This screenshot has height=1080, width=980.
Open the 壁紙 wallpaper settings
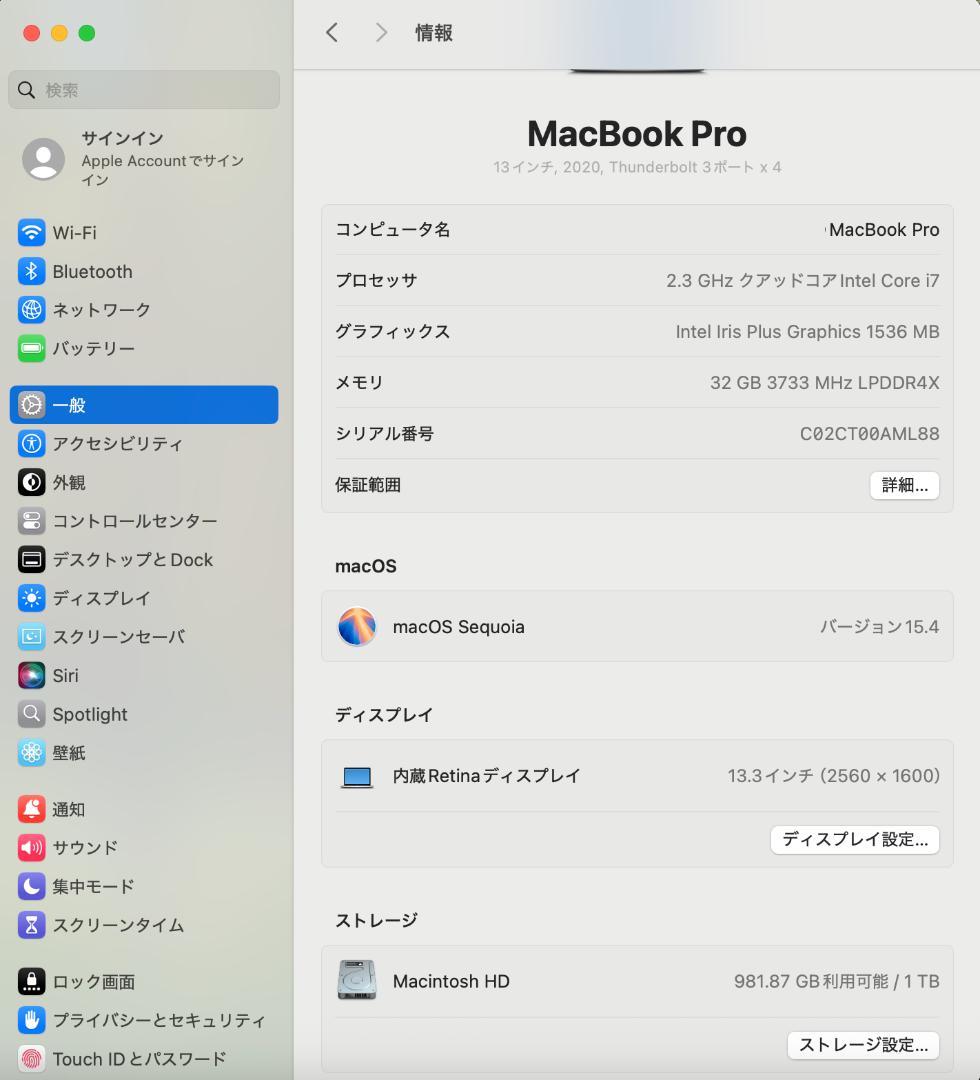28,752
